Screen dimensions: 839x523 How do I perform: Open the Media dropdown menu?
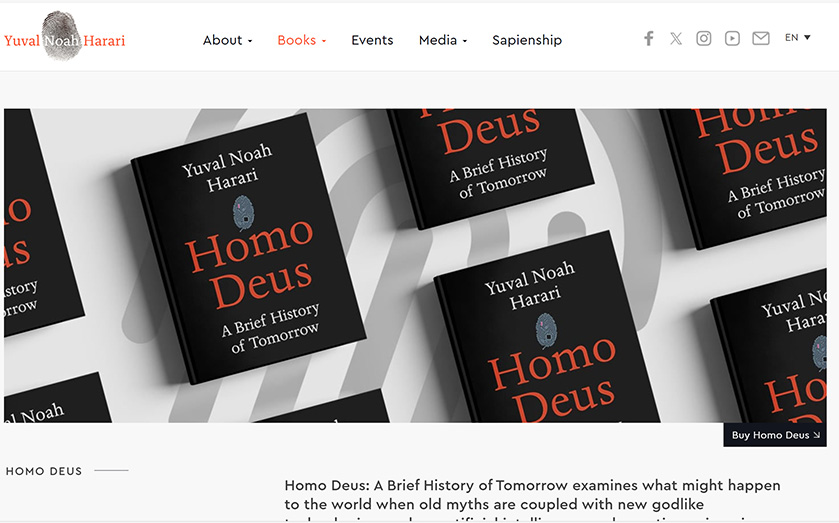point(443,40)
